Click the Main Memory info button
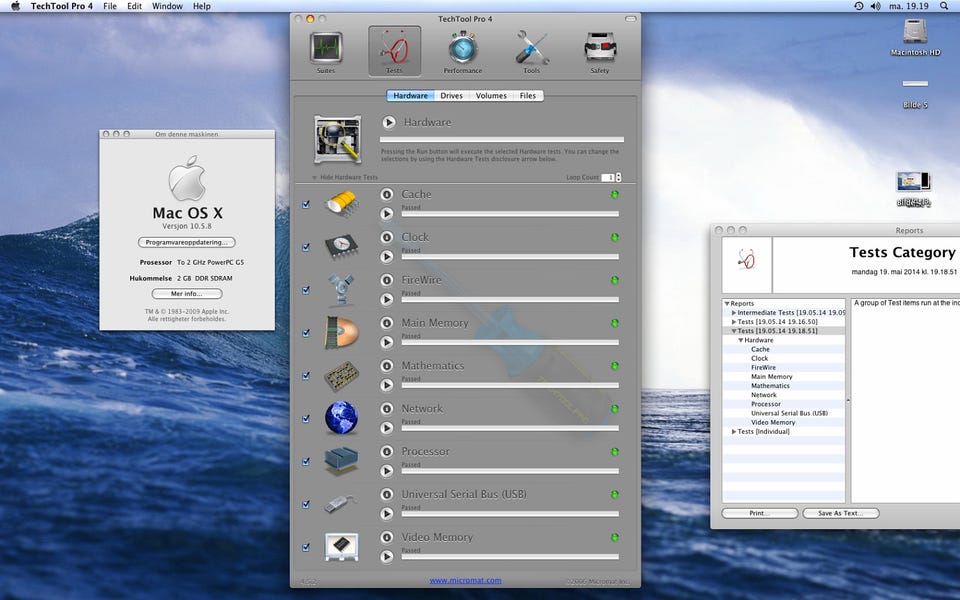 387,323
